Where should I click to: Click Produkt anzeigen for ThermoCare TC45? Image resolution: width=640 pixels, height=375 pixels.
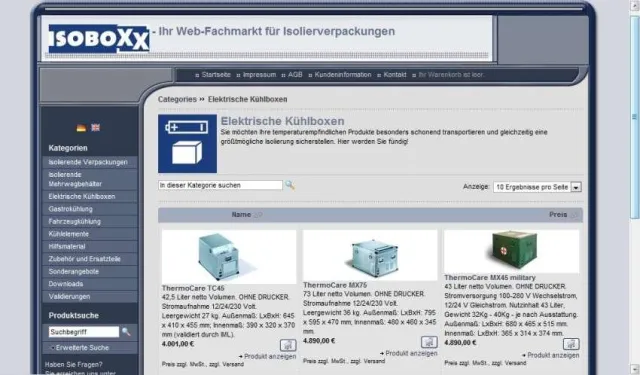tap(270, 356)
